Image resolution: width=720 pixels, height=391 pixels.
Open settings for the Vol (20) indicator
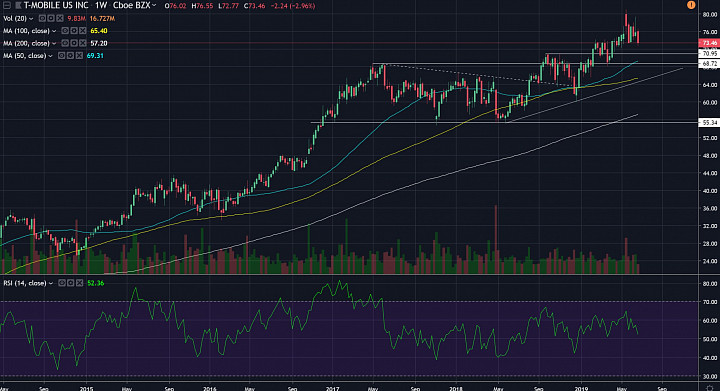coord(51,18)
